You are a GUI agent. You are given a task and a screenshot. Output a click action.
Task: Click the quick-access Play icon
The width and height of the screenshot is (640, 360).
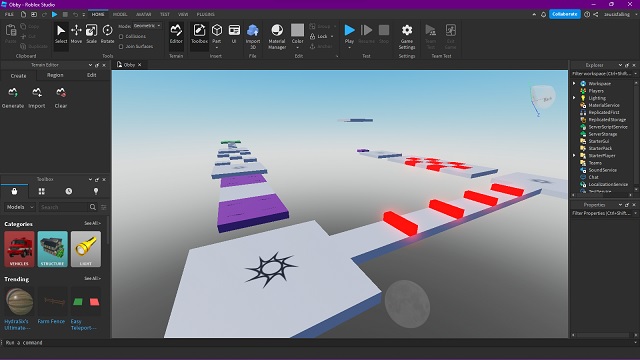55,14
